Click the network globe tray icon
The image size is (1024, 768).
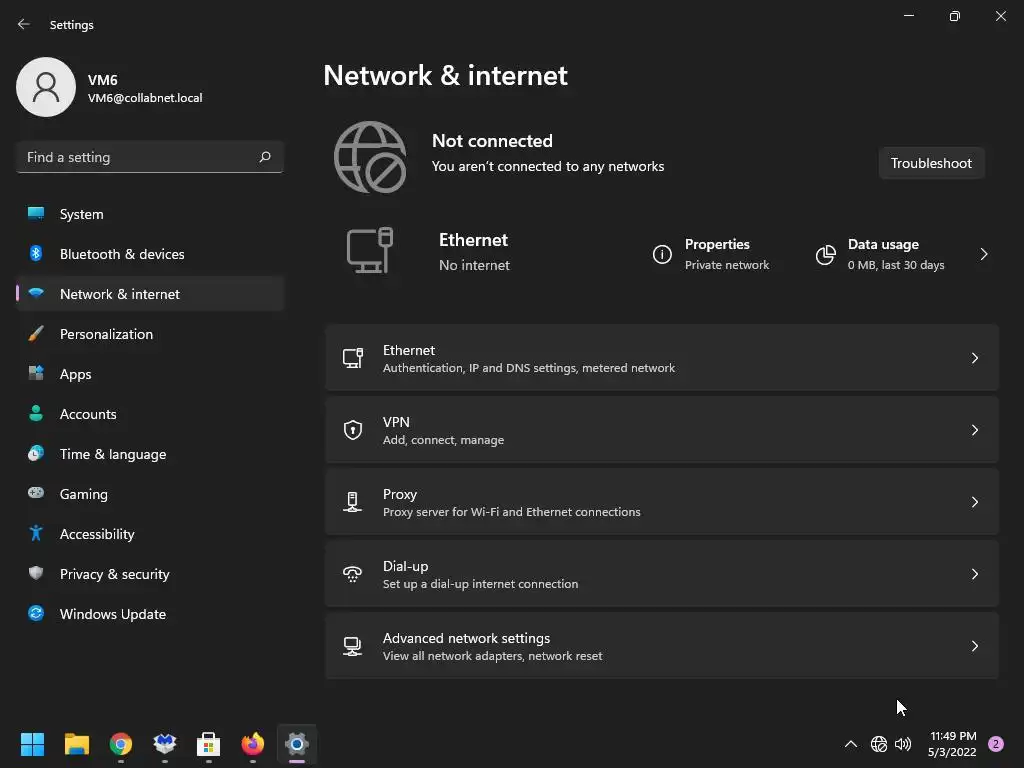point(879,744)
